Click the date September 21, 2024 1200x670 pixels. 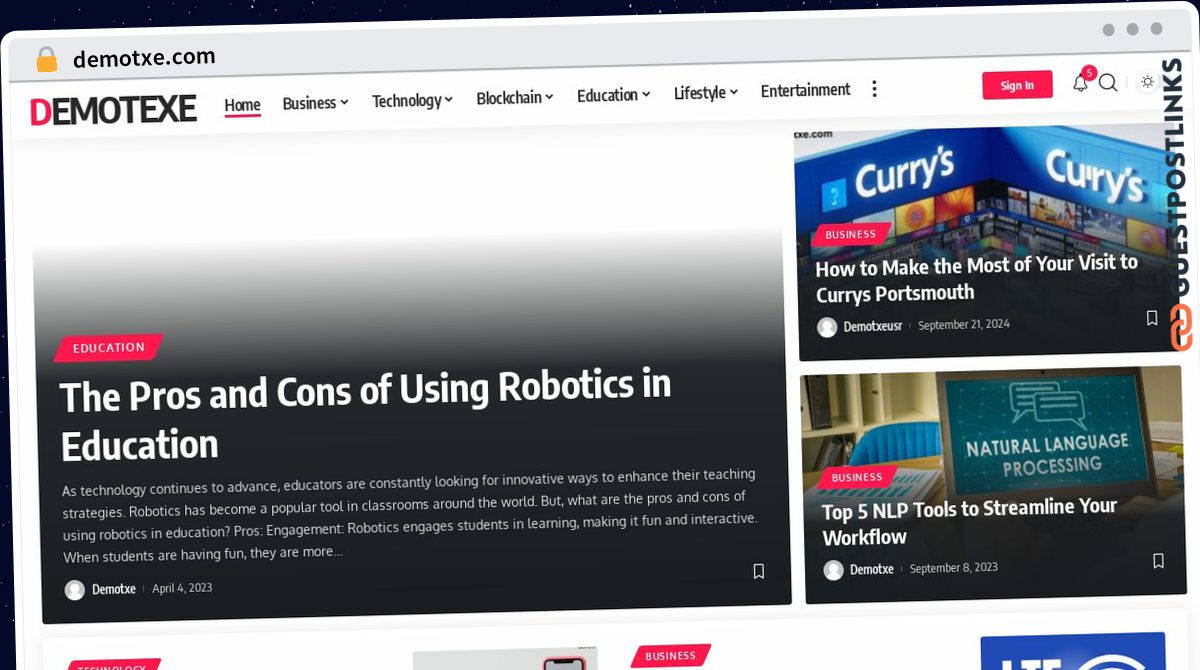click(964, 325)
